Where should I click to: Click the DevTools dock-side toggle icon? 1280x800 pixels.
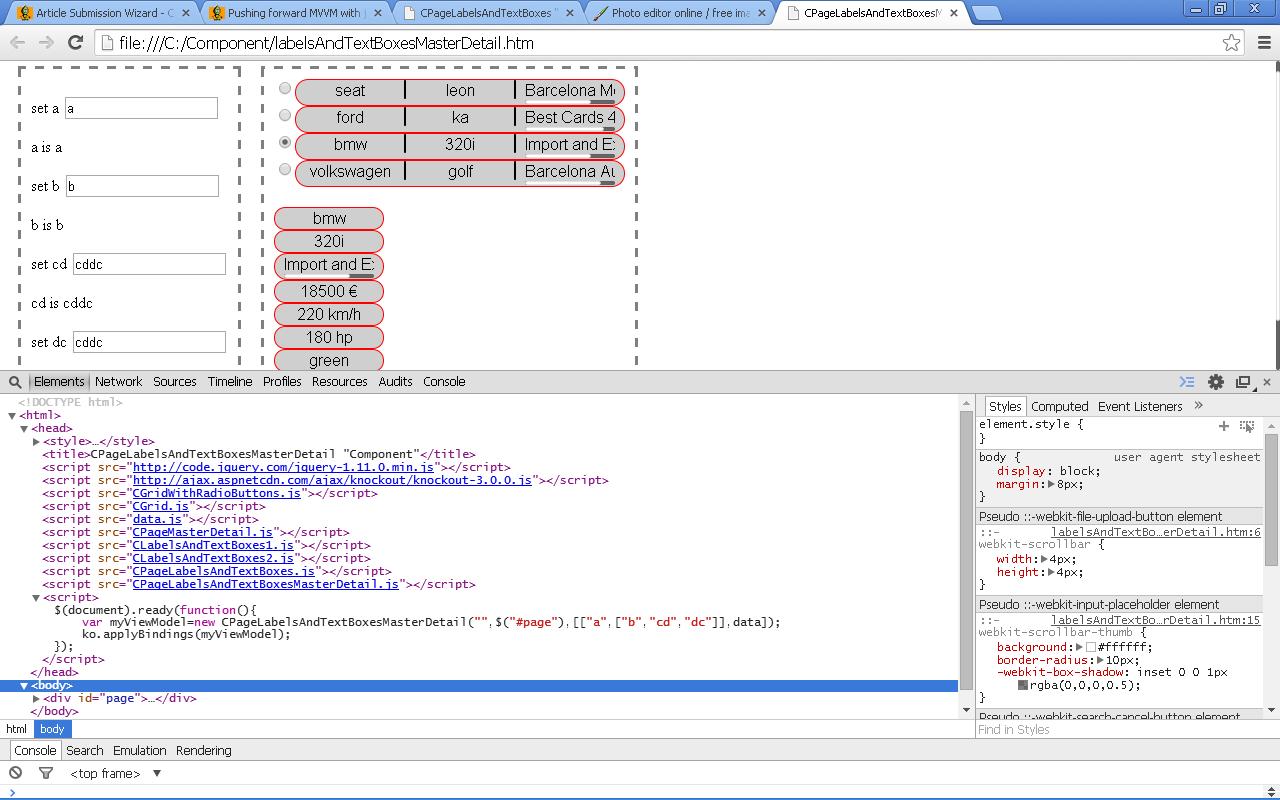[x=1243, y=382]
